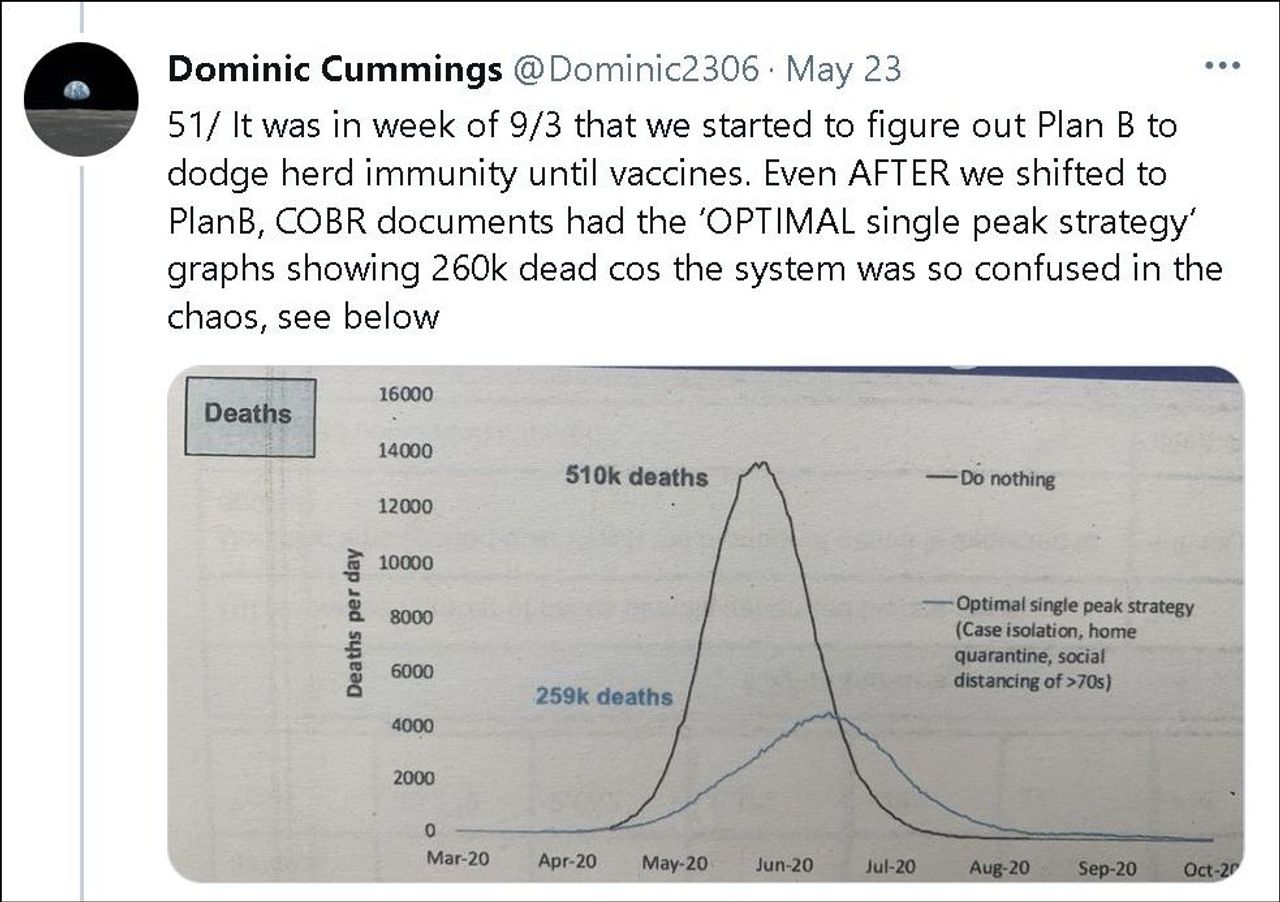This screenshot has height=902, width=1280.
Task: Select the Optimal single peak strategy legend entry
Action: pos(1074,606)
